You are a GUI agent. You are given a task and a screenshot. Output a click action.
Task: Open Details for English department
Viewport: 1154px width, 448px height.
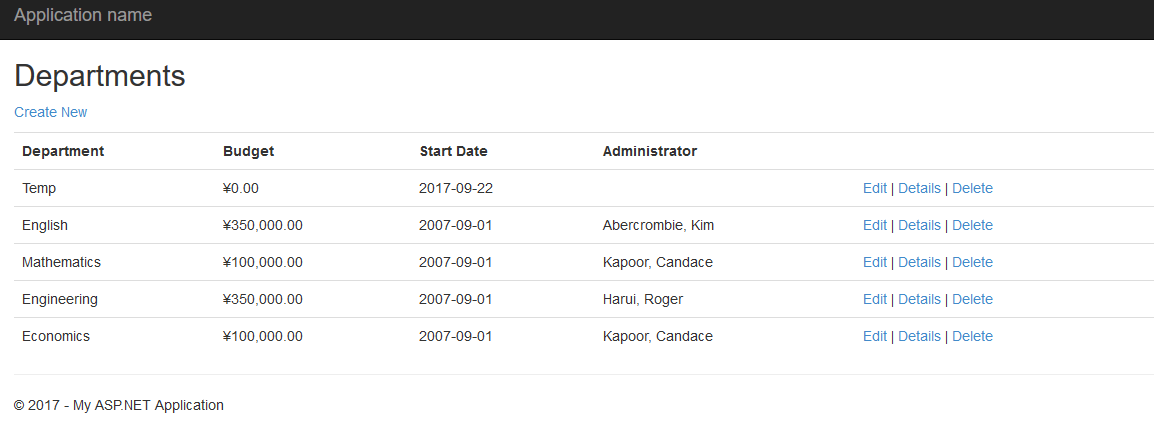(919, 225)
